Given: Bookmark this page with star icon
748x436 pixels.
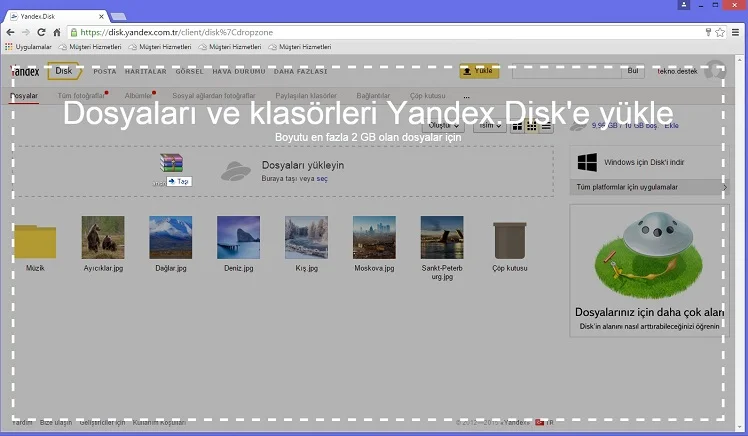Looking at the screenshot, I should (720, 32).
